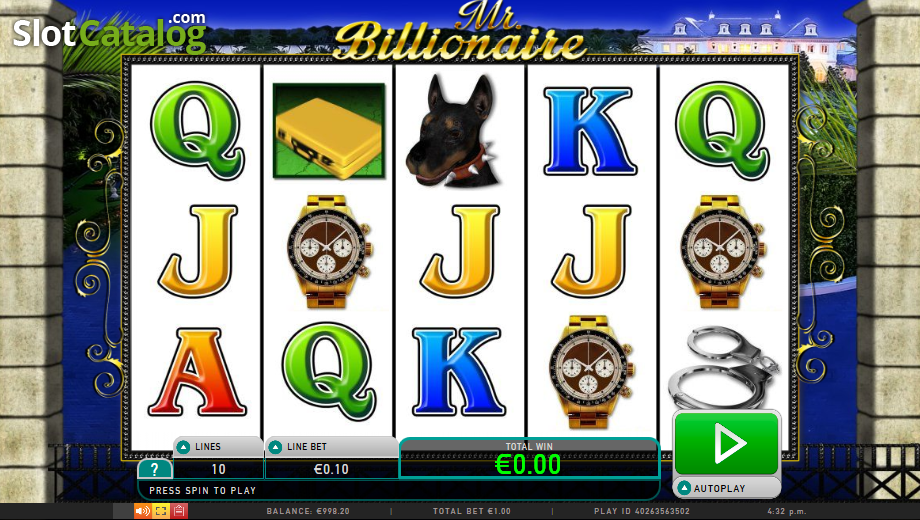This screenshot has width=920, height=520.
Task: Click the Mr. Billionaire title logo
Action: click(459, 32)
